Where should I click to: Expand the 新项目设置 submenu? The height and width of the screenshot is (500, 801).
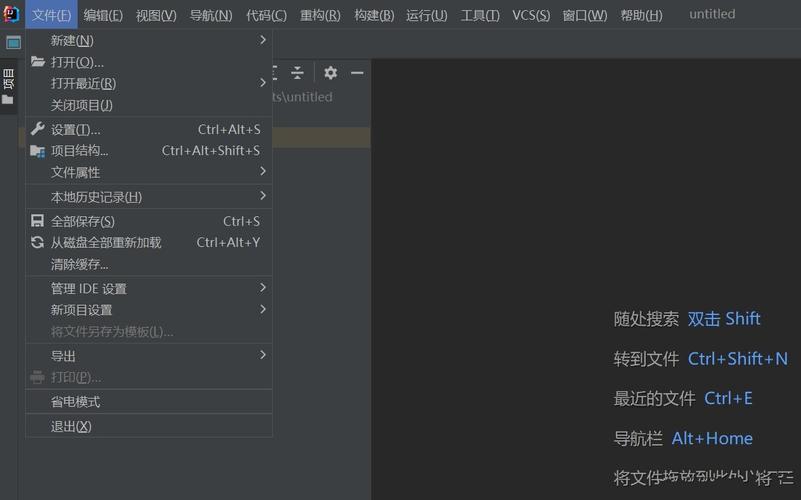tap(149, 309)
